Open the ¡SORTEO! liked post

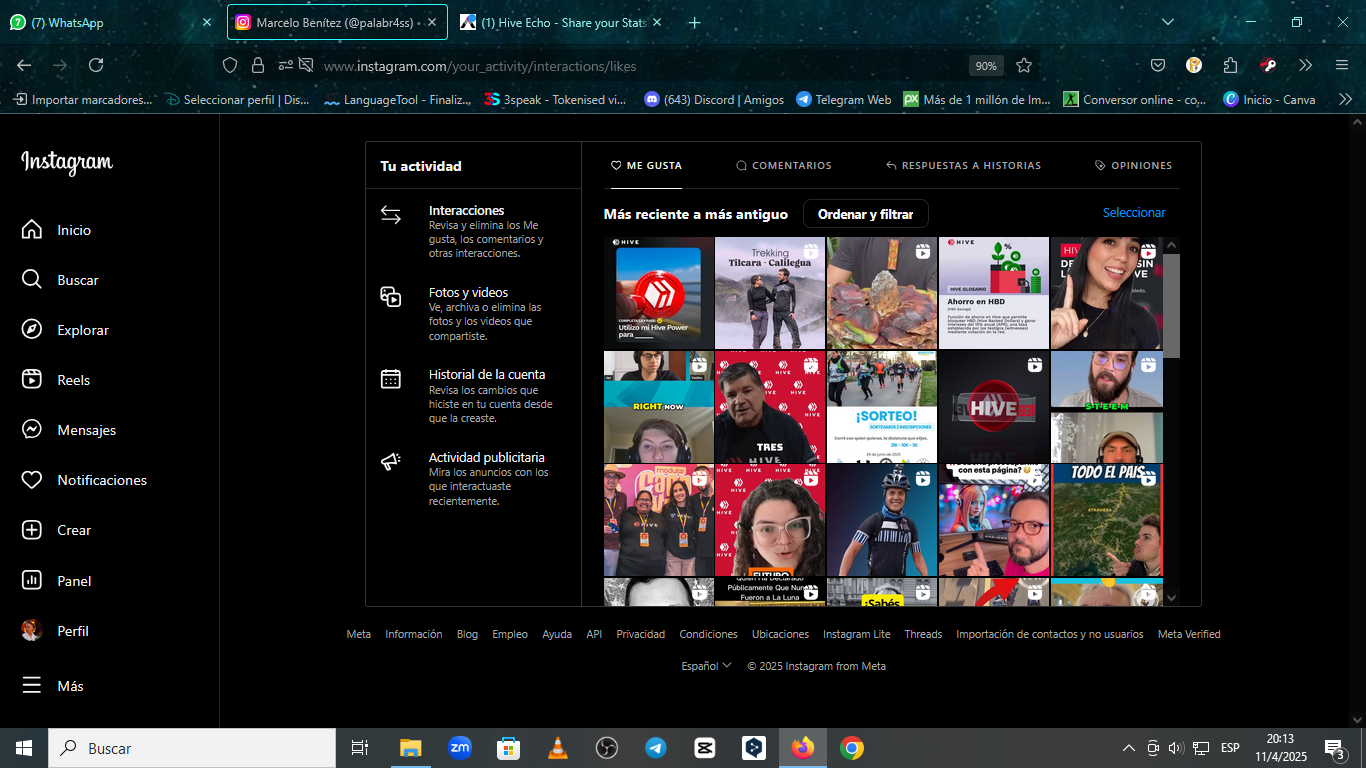coord(882,407)
